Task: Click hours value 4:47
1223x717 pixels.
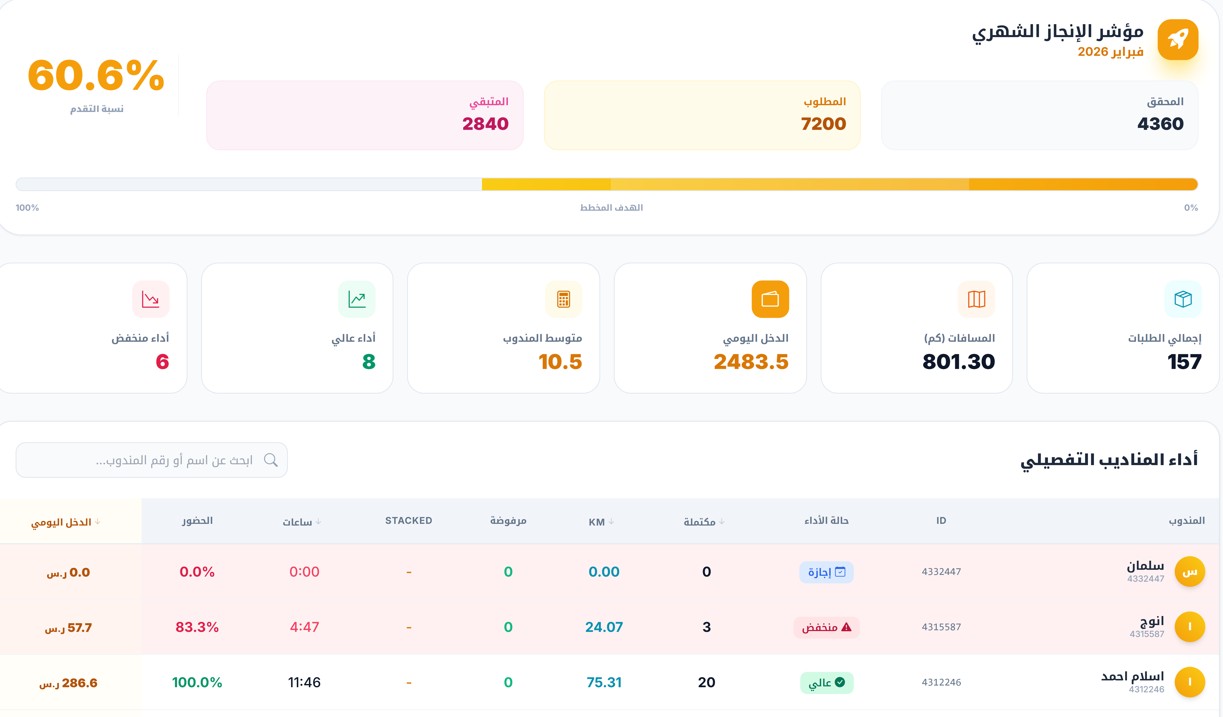Action: click(x=304, y=627)
